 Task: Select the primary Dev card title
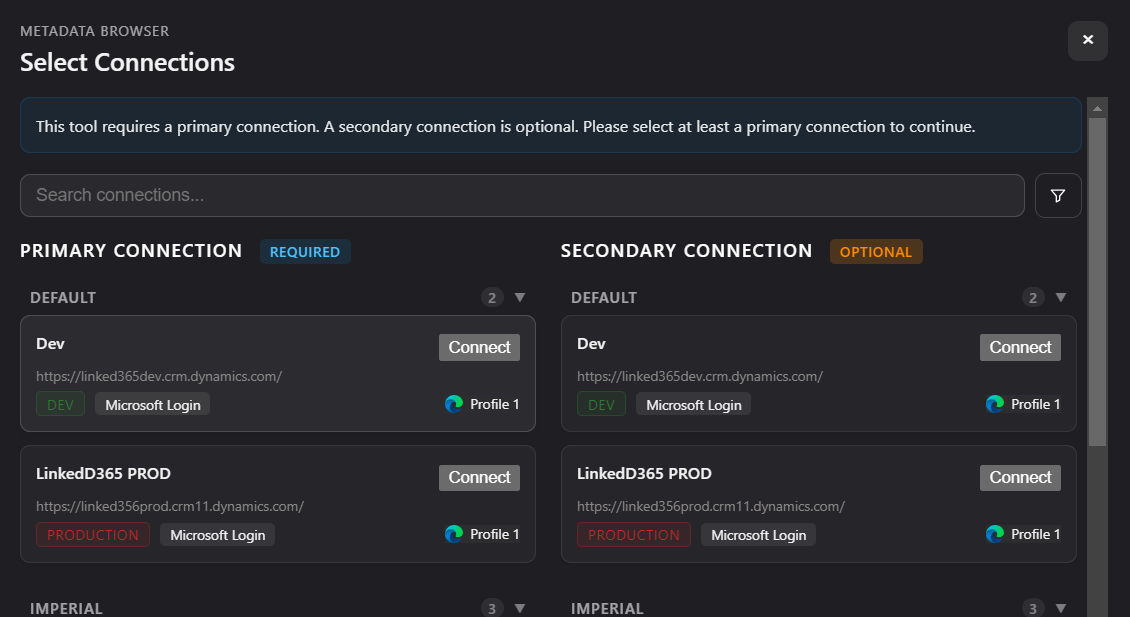(50, 344)
